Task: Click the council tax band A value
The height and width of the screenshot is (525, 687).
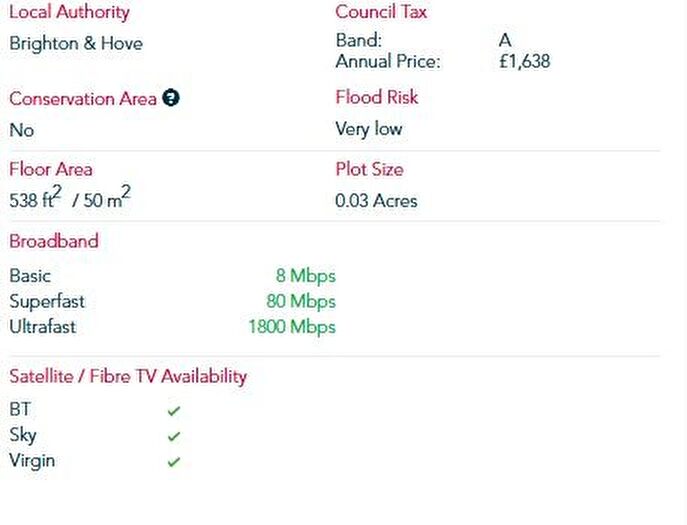Action: (x=505, y=41)
